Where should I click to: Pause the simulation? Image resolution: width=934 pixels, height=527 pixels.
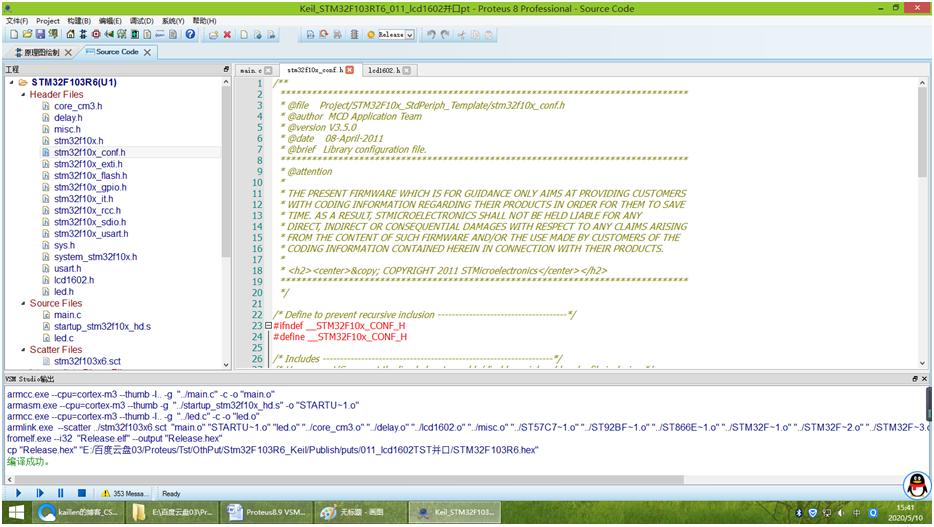click(61, 493)
